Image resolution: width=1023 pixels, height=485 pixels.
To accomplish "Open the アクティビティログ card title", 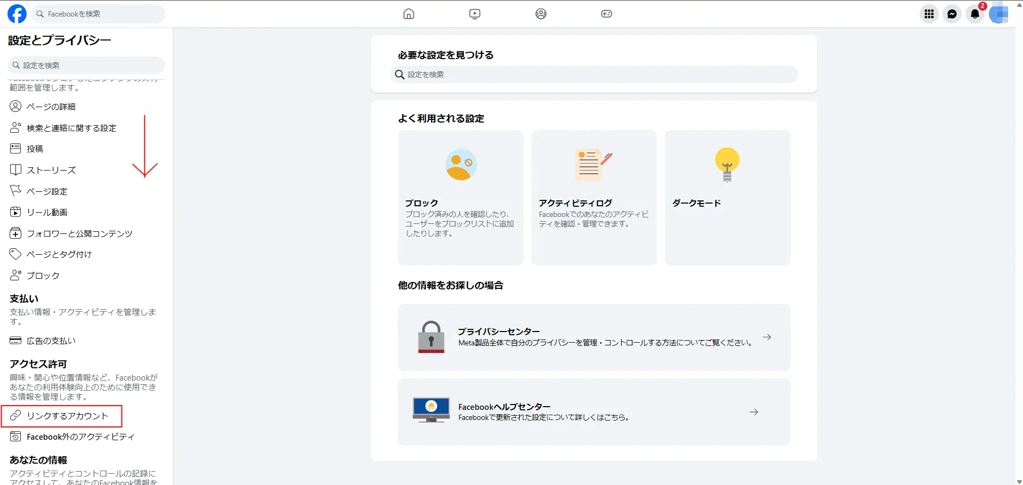I will point(575,203).
